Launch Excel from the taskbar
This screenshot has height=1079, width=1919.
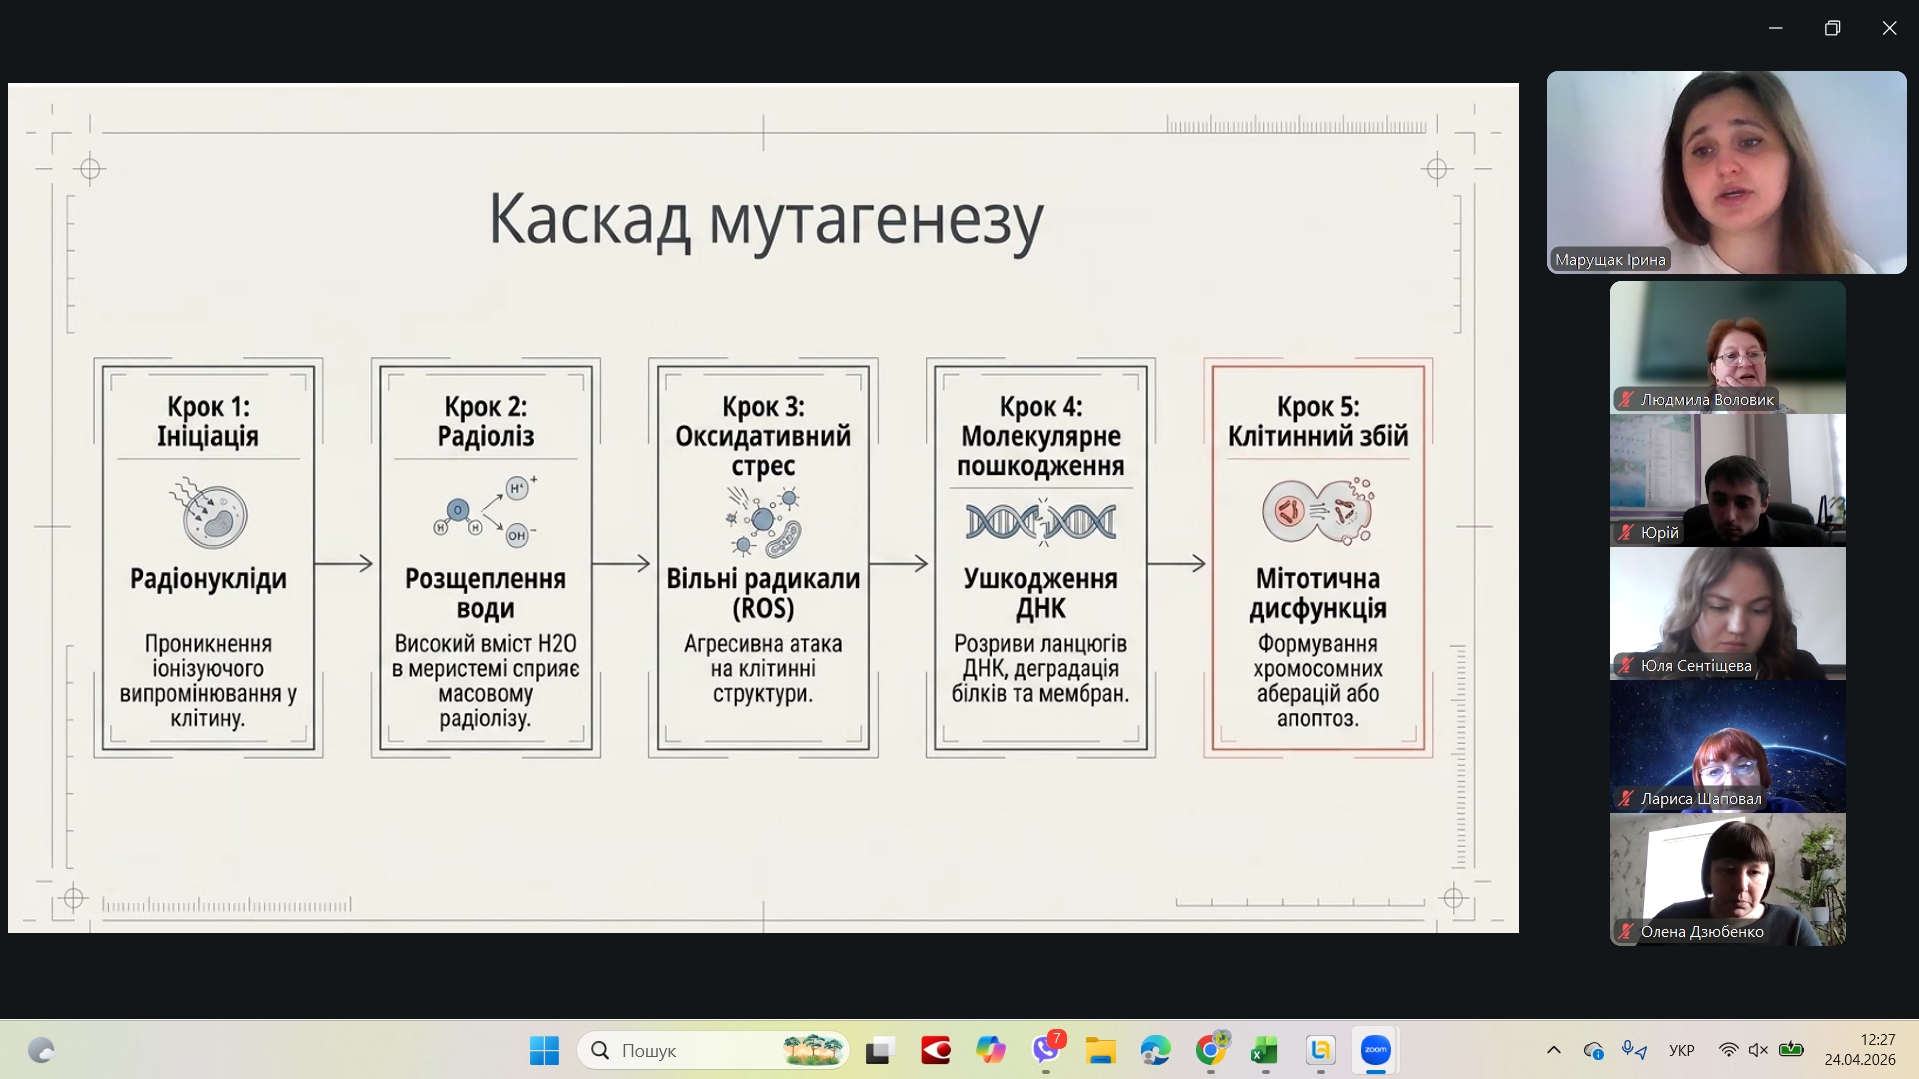pos(1265,1050)
